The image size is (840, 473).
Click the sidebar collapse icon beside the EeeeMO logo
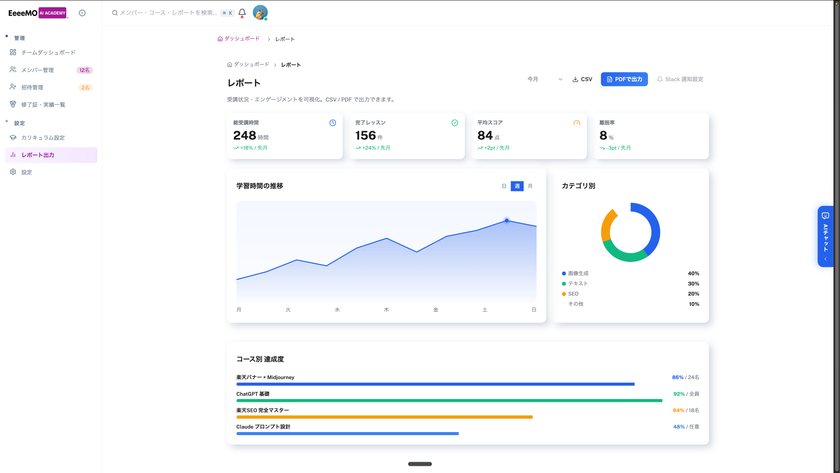[x=82, y=13]
